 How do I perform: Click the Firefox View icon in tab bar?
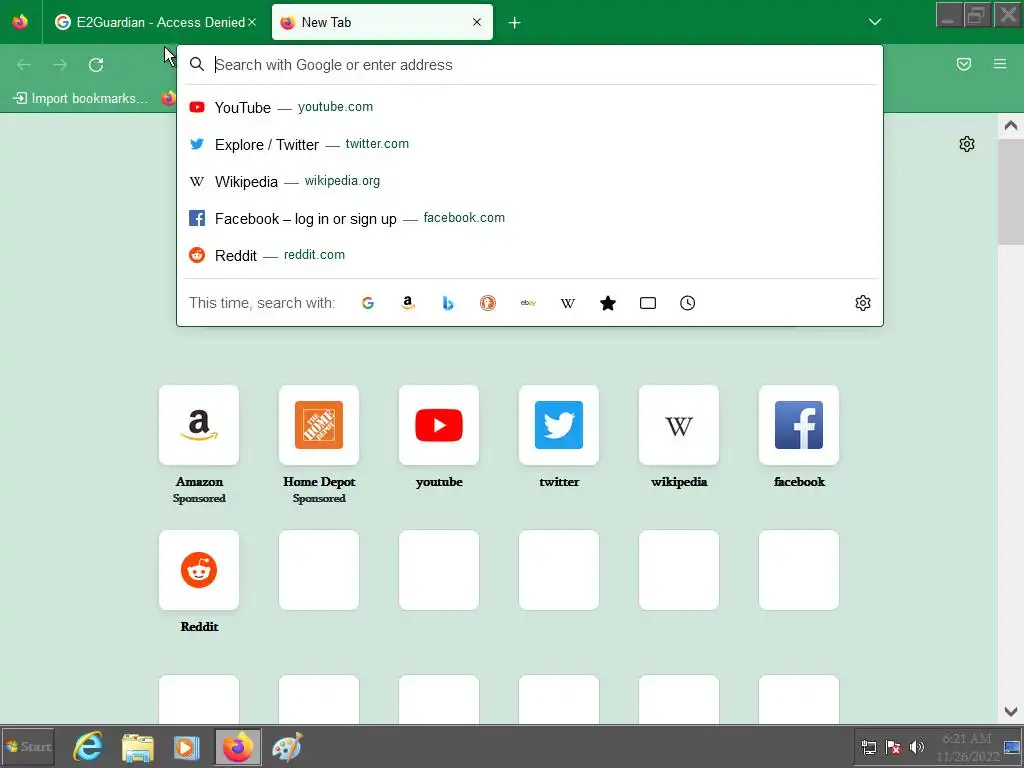point(20,22)
